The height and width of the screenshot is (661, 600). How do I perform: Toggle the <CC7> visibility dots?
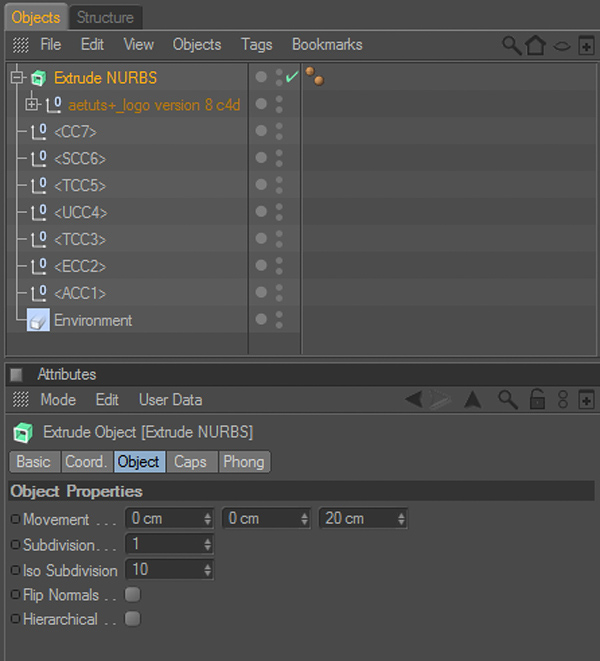point(279,132)
